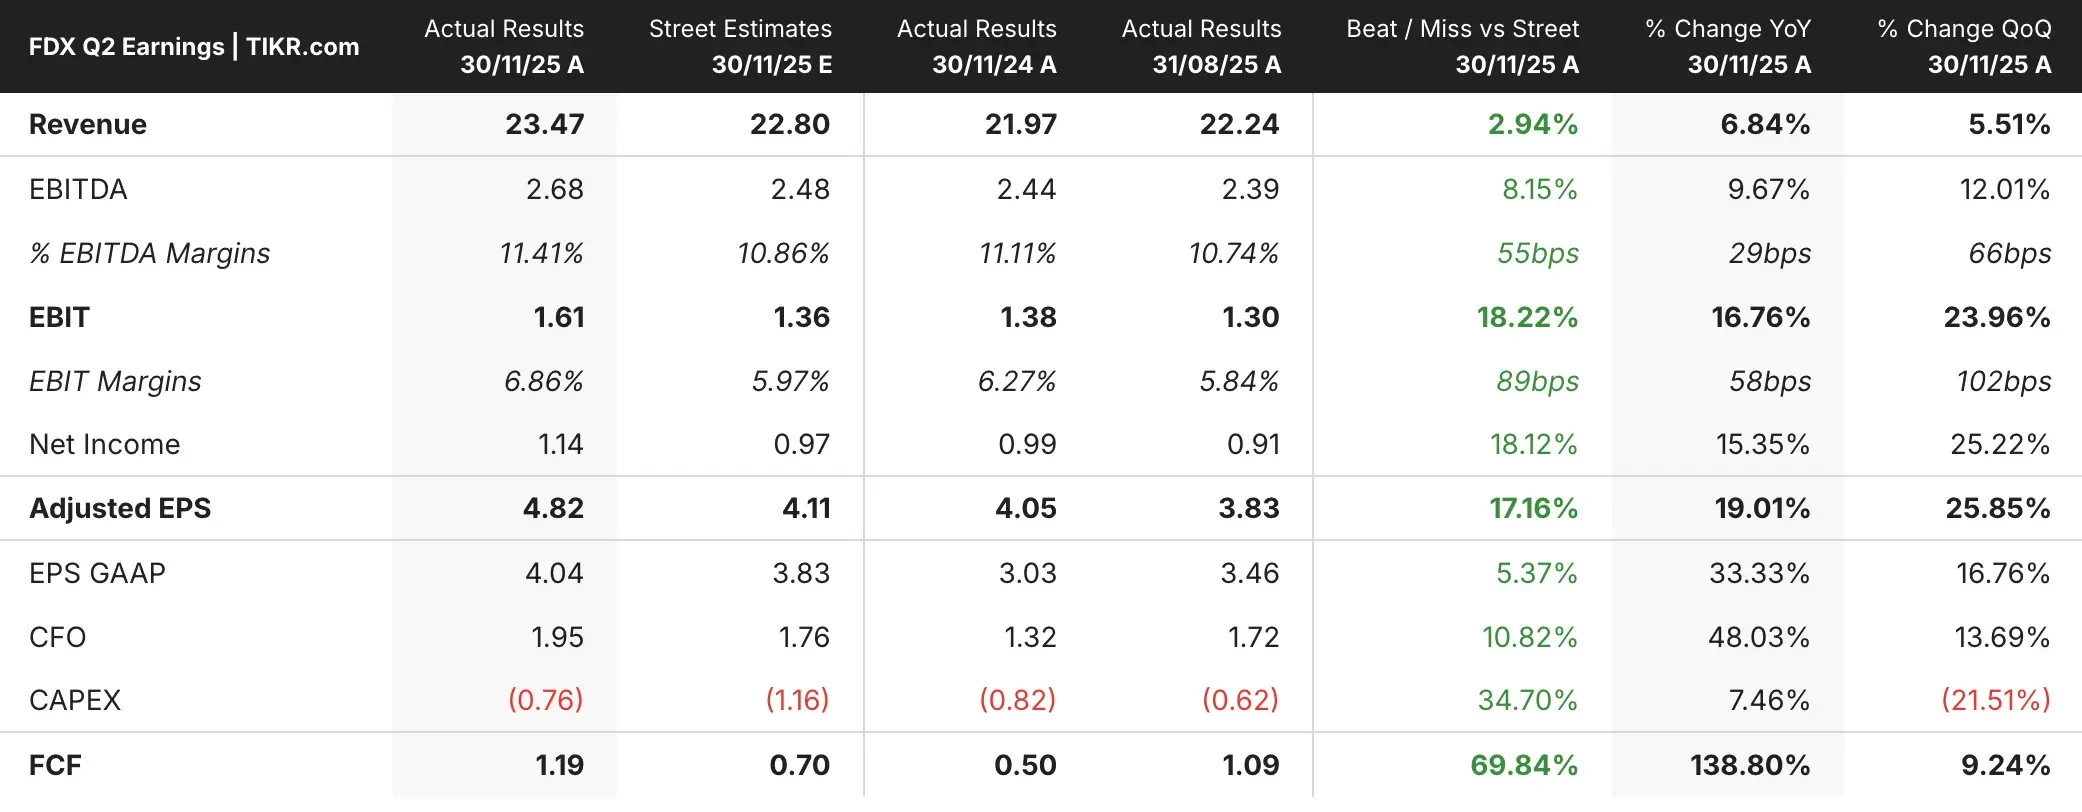Select the 4.82 Adjusted EPS actual value
Image resolution: width=2082 pixels, height=812 pixels.
pyautogui.click(x=553, y=508)
